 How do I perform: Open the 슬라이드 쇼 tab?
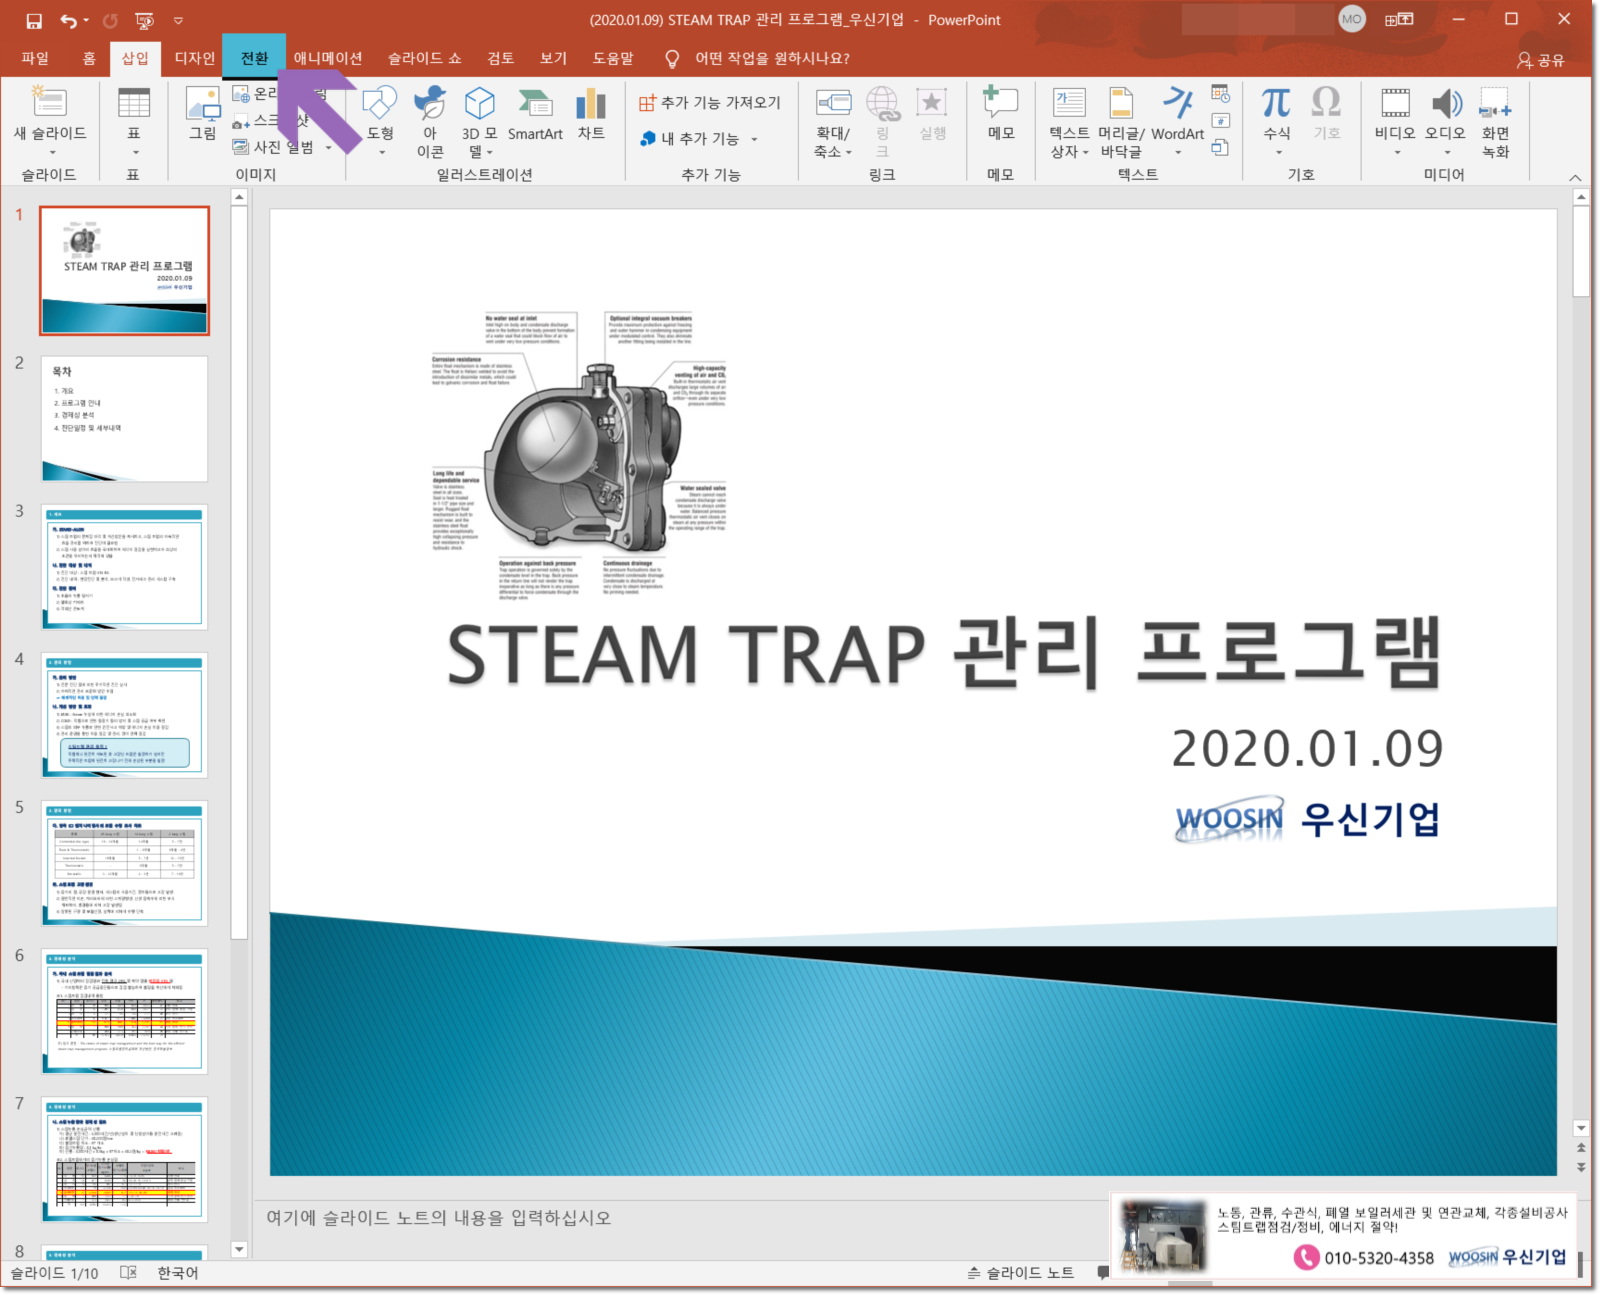click(425, 58)
